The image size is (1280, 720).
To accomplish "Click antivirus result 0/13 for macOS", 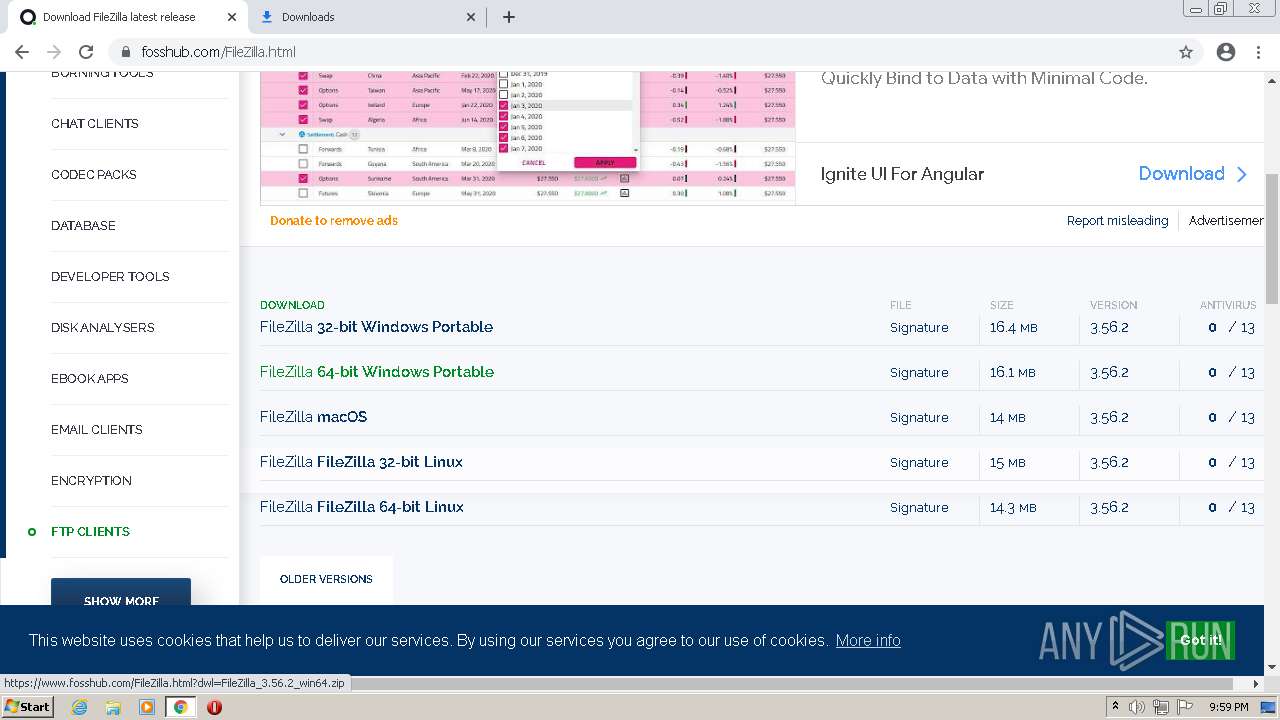I will pos(1231,418).
